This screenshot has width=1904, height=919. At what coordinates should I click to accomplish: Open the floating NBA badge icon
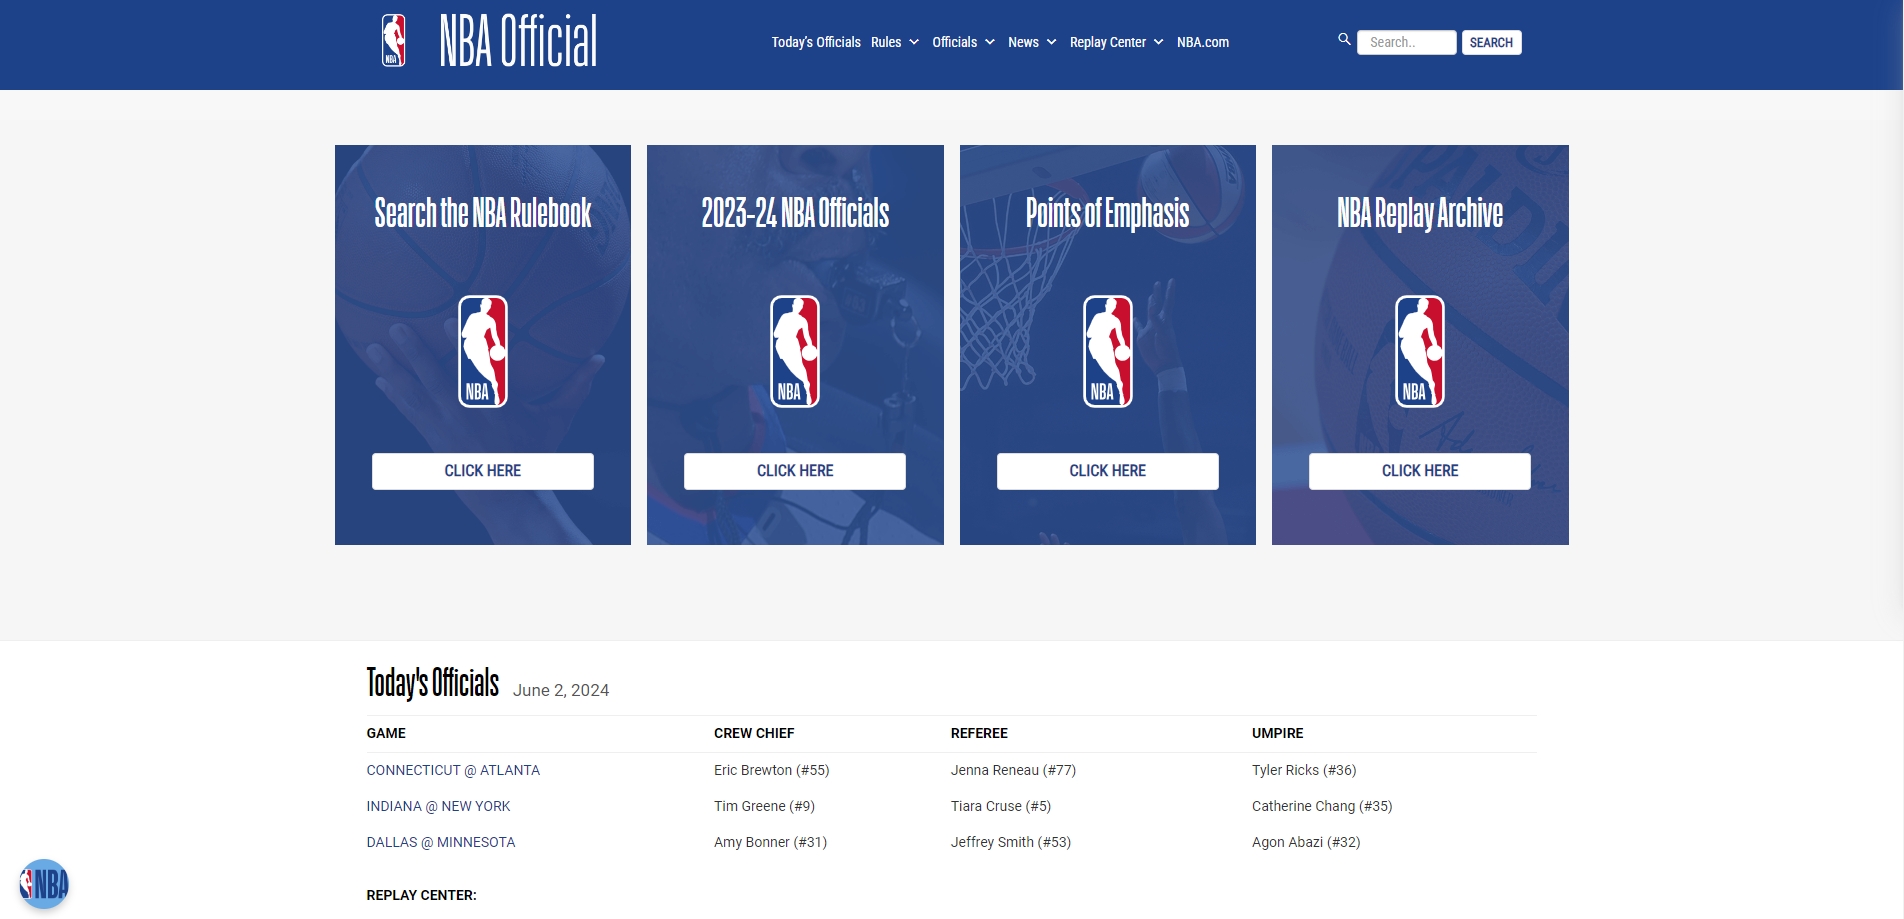click(44, 884)
